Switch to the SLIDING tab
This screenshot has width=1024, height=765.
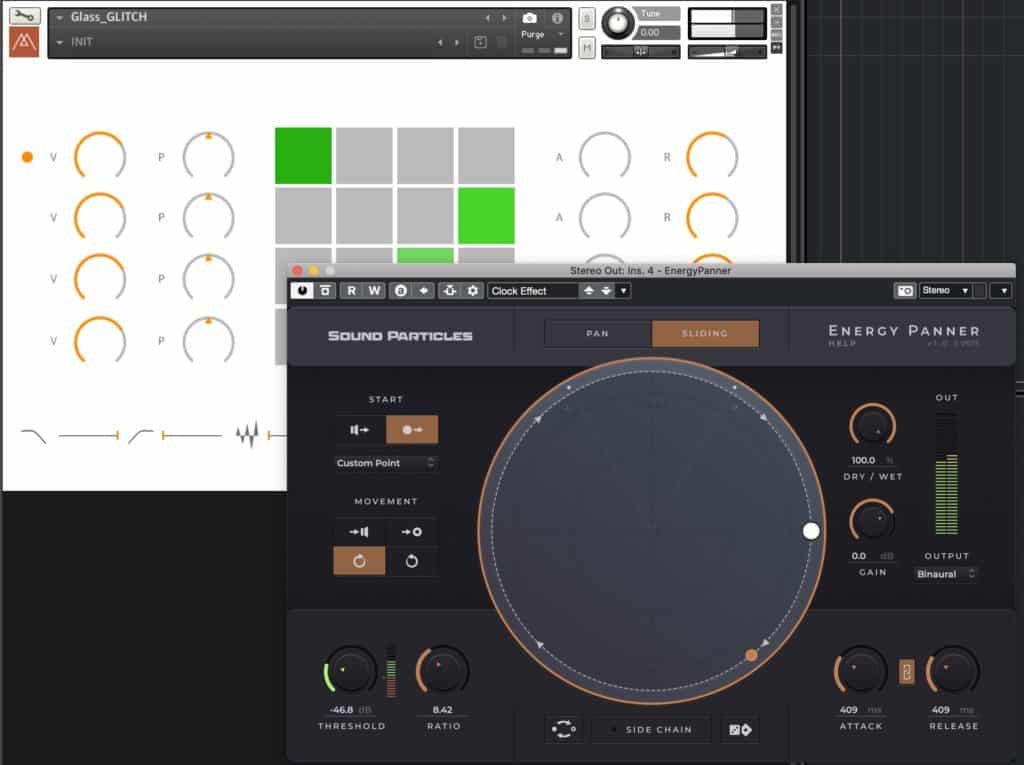(705, 333)
